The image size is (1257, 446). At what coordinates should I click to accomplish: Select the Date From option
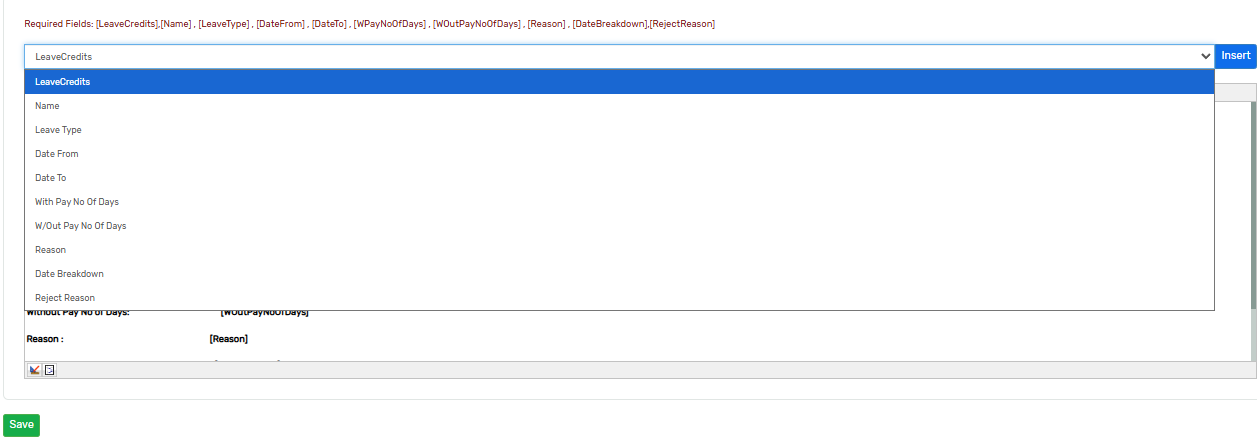pyautogui.click(x=619, y=154)
